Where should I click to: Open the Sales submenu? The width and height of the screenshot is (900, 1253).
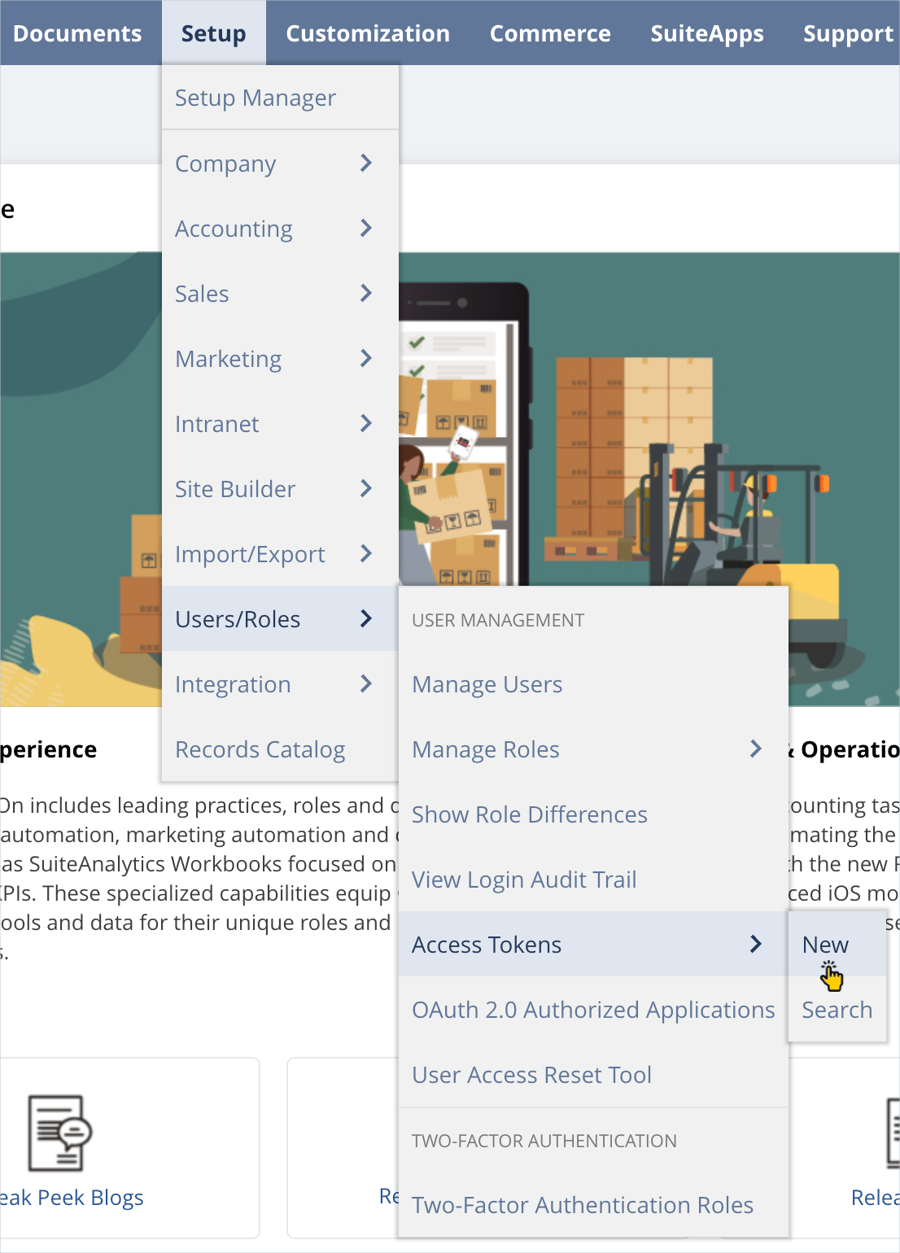pyautogui.click(x=202, y=293)
